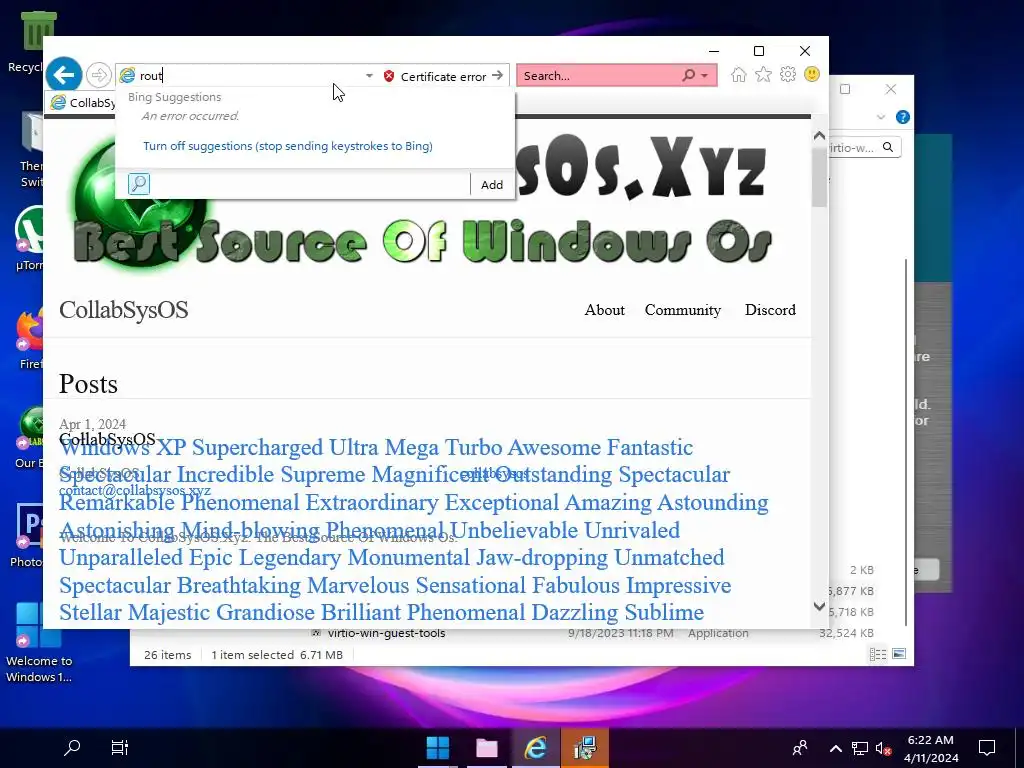Click the installer taskbar icon

[x=584, y=748]
